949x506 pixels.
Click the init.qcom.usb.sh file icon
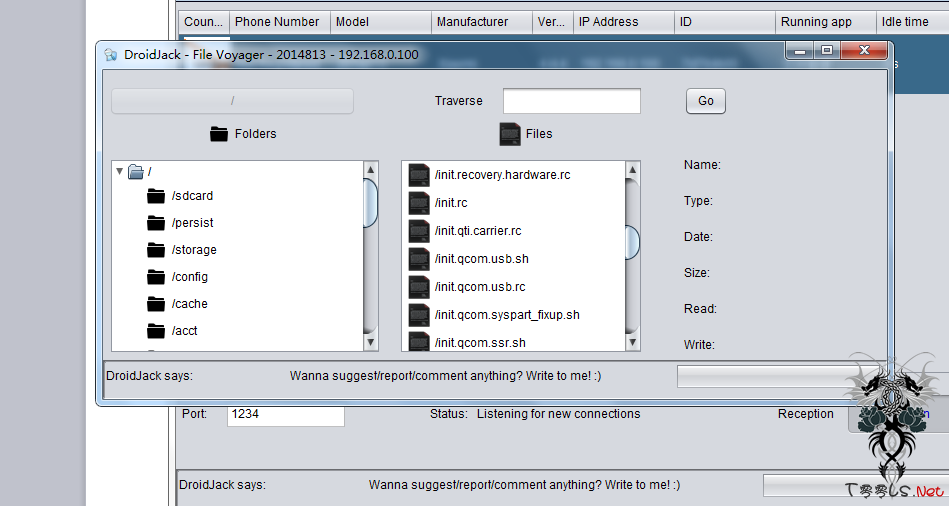[x=419, y=258]
